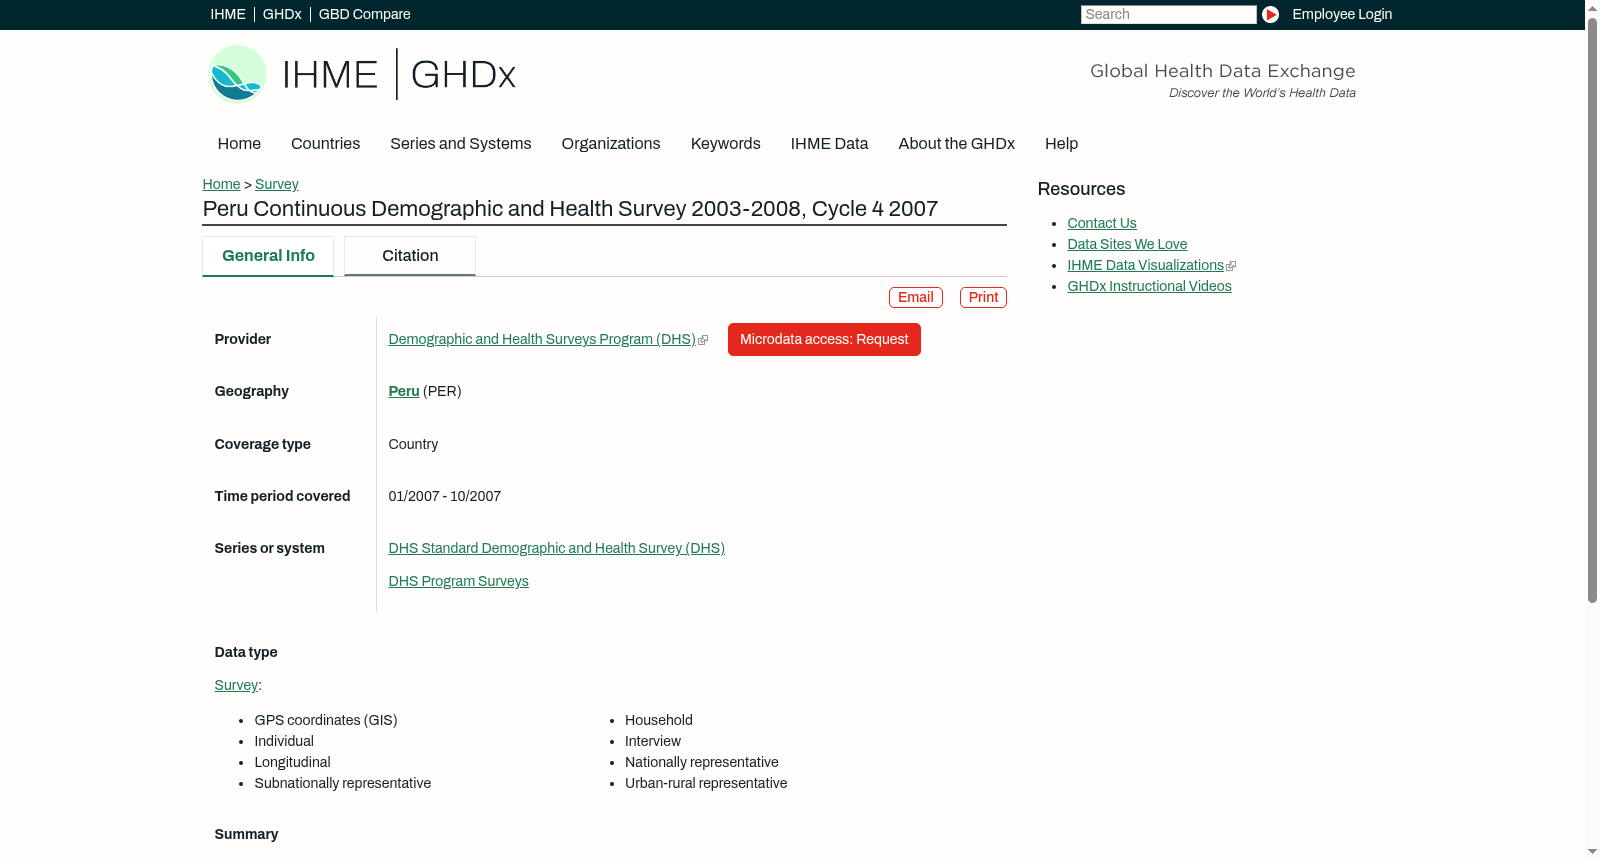Open the Survey data type link

pos(236,685)
